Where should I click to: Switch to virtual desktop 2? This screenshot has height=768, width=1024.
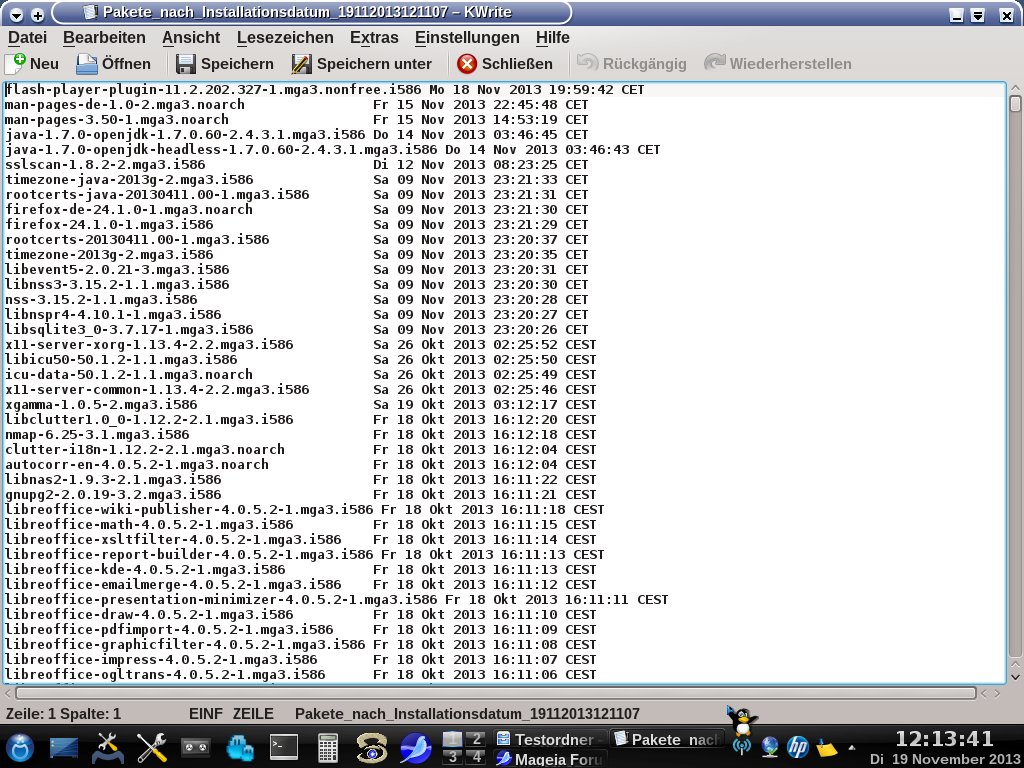click(x=476, y=739)
